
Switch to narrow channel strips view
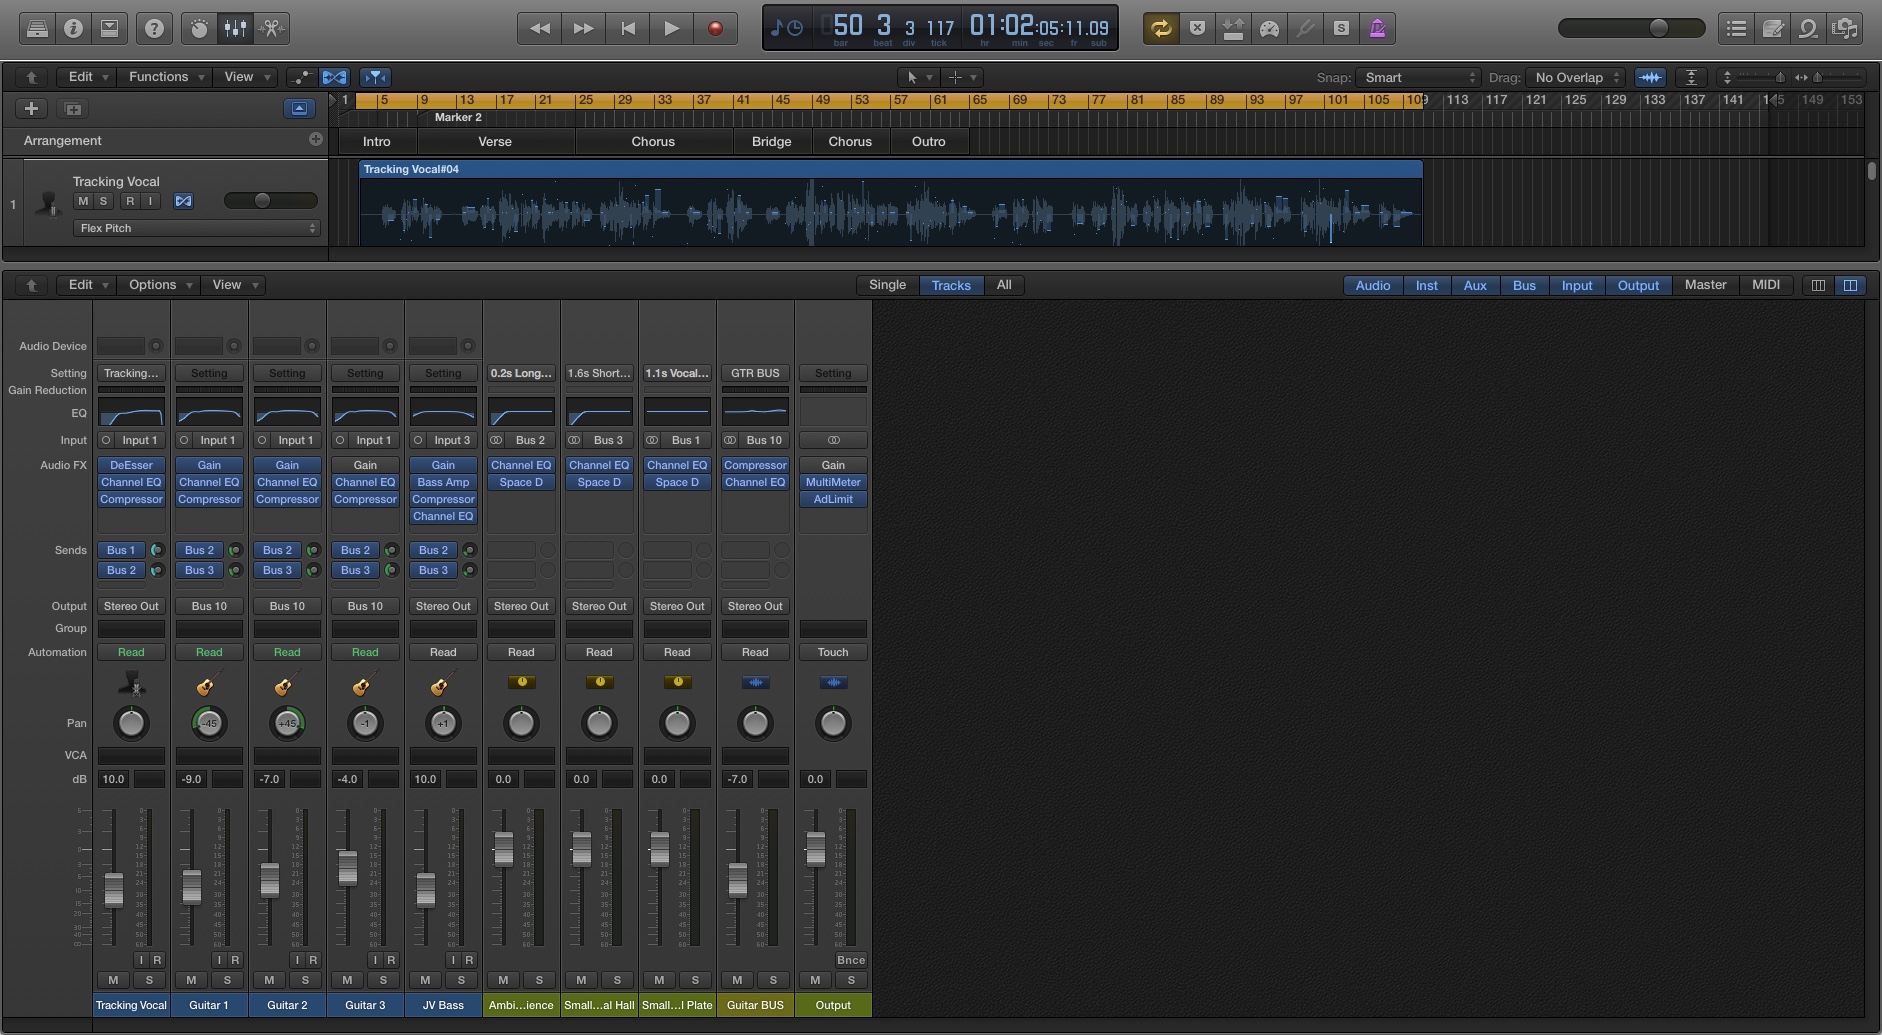click(1818, 285)
